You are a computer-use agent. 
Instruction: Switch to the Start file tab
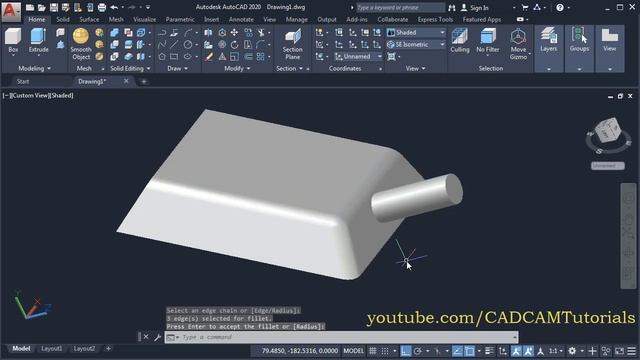23,81
